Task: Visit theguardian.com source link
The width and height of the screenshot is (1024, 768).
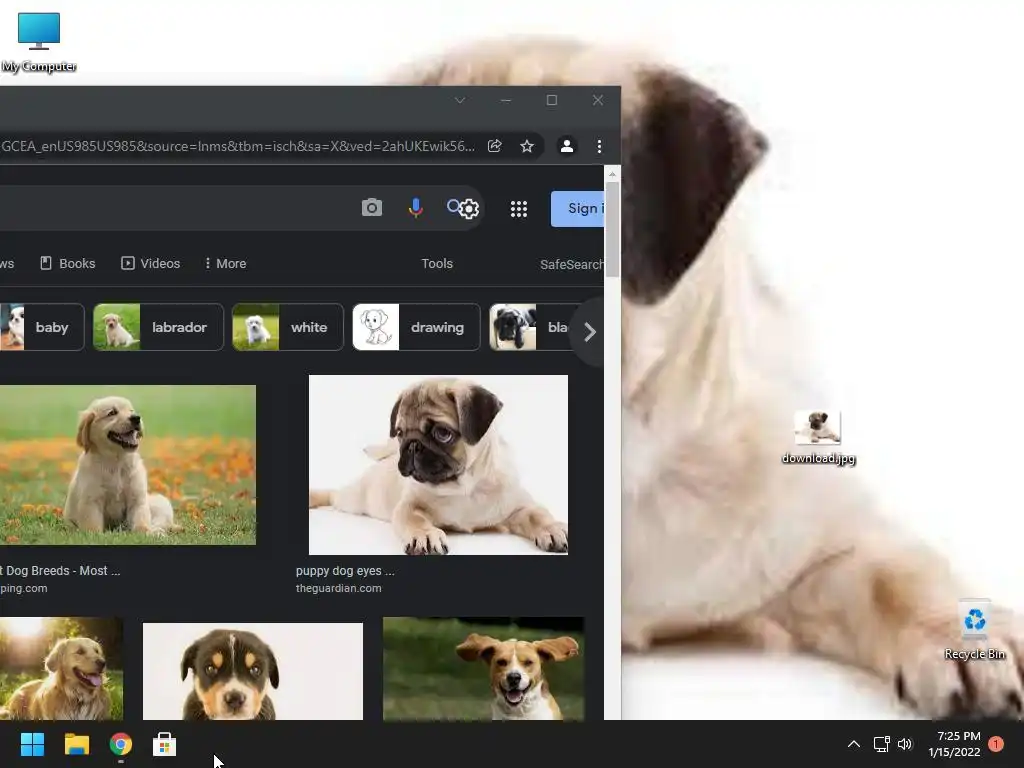Action: (x=338, y=588)
